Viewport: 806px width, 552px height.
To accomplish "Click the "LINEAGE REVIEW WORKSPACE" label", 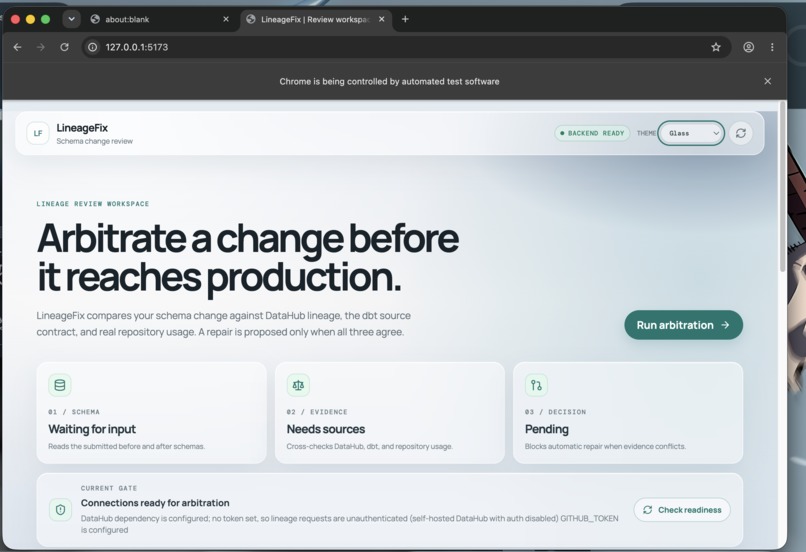I will [93, 204].
